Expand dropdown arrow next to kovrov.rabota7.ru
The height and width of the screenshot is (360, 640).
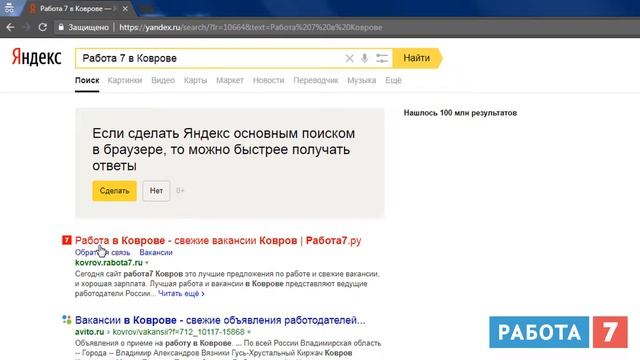coord(147,263)
